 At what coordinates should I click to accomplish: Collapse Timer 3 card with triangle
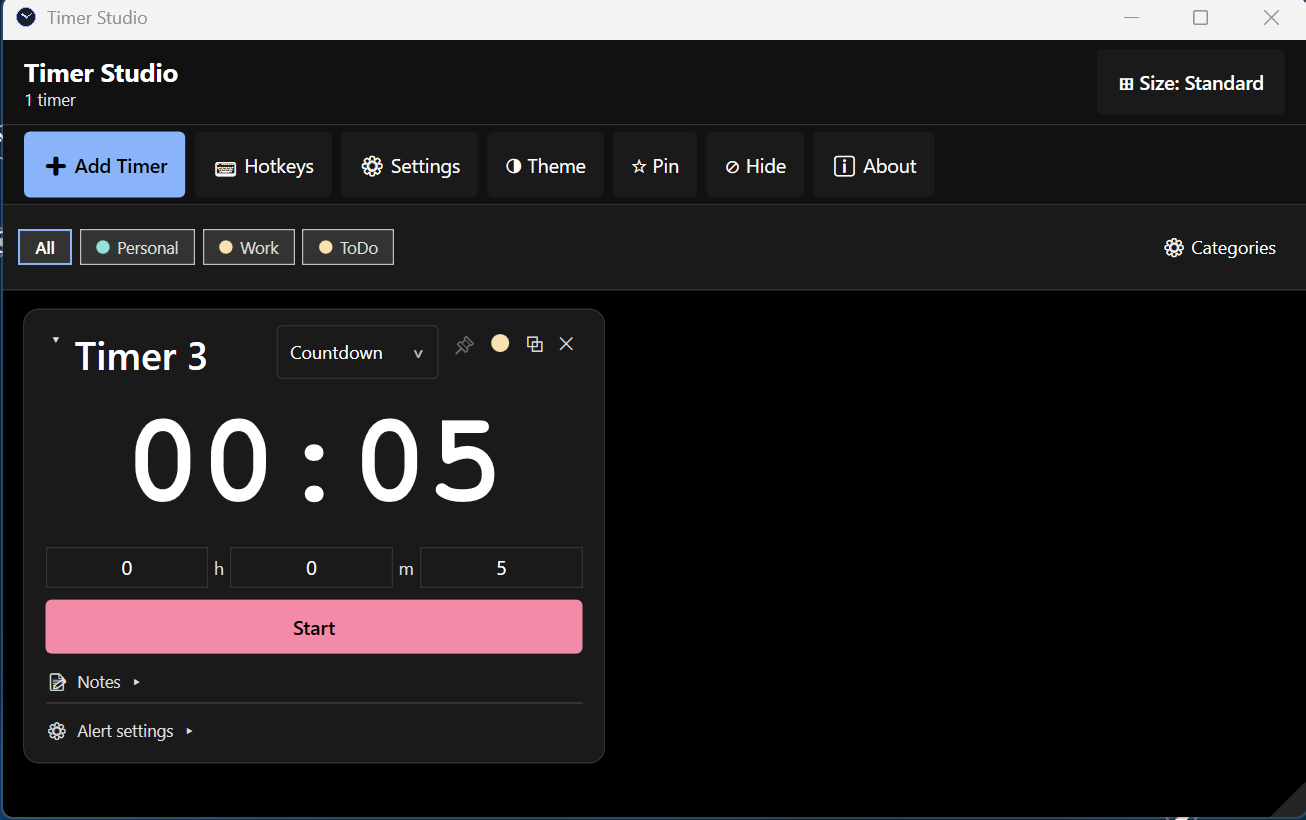point(56,341)
